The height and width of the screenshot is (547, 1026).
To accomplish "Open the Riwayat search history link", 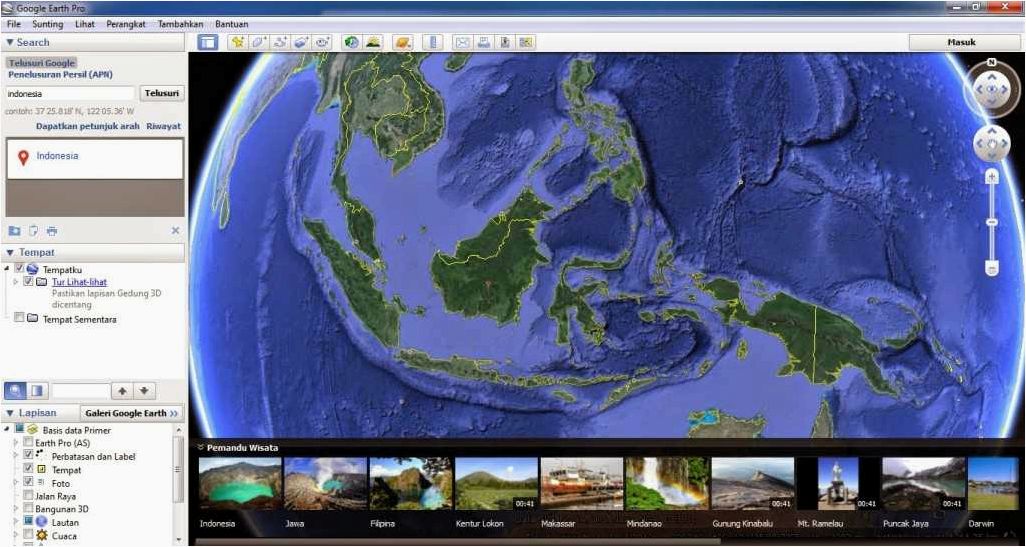I will [x=164, y=126].
